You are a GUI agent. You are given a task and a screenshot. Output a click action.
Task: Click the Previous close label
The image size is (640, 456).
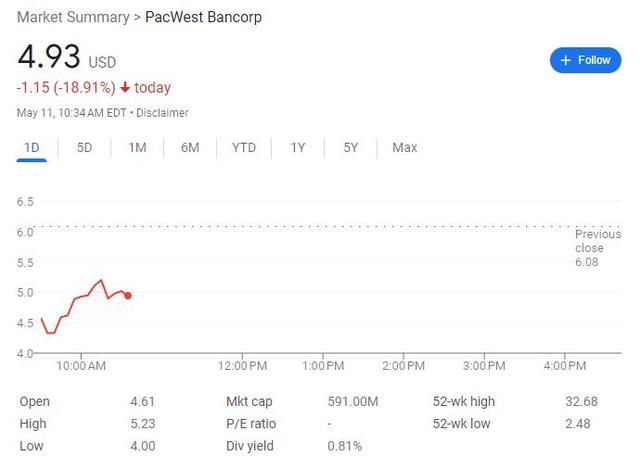click(x=597, y=240)
